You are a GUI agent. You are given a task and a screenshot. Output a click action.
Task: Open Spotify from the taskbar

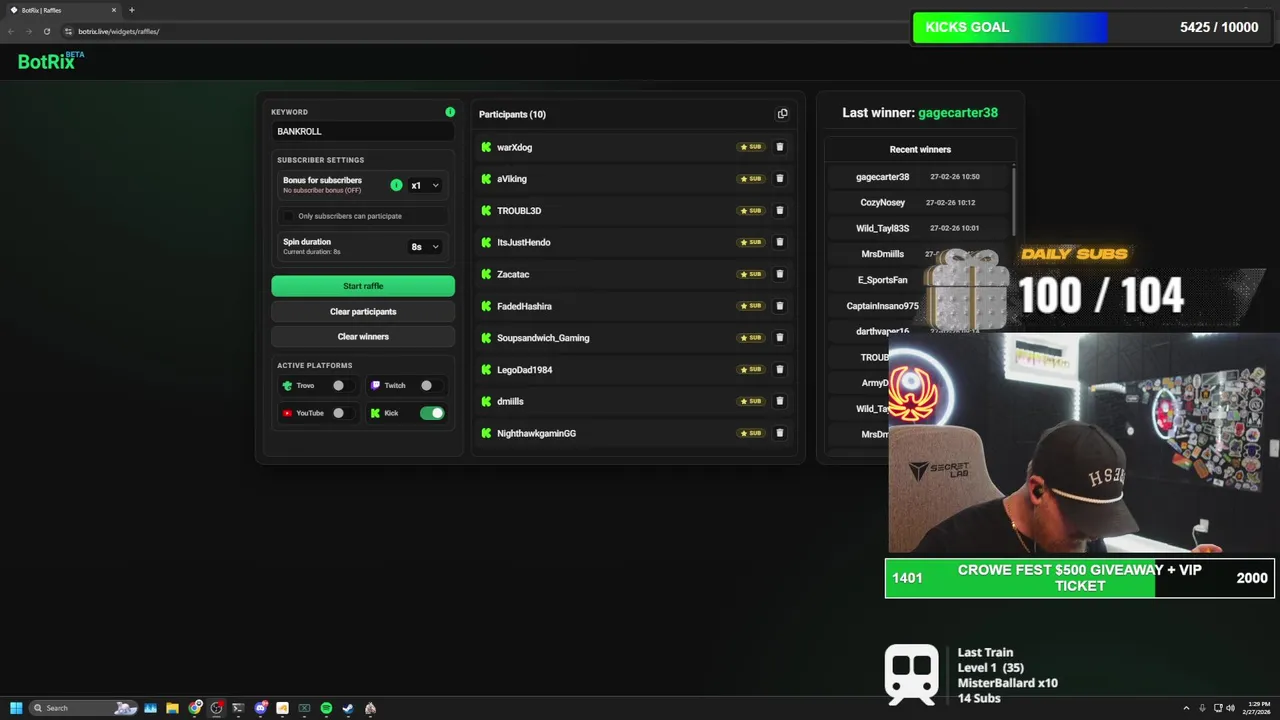pyautogui.click(x=326, y=708)
